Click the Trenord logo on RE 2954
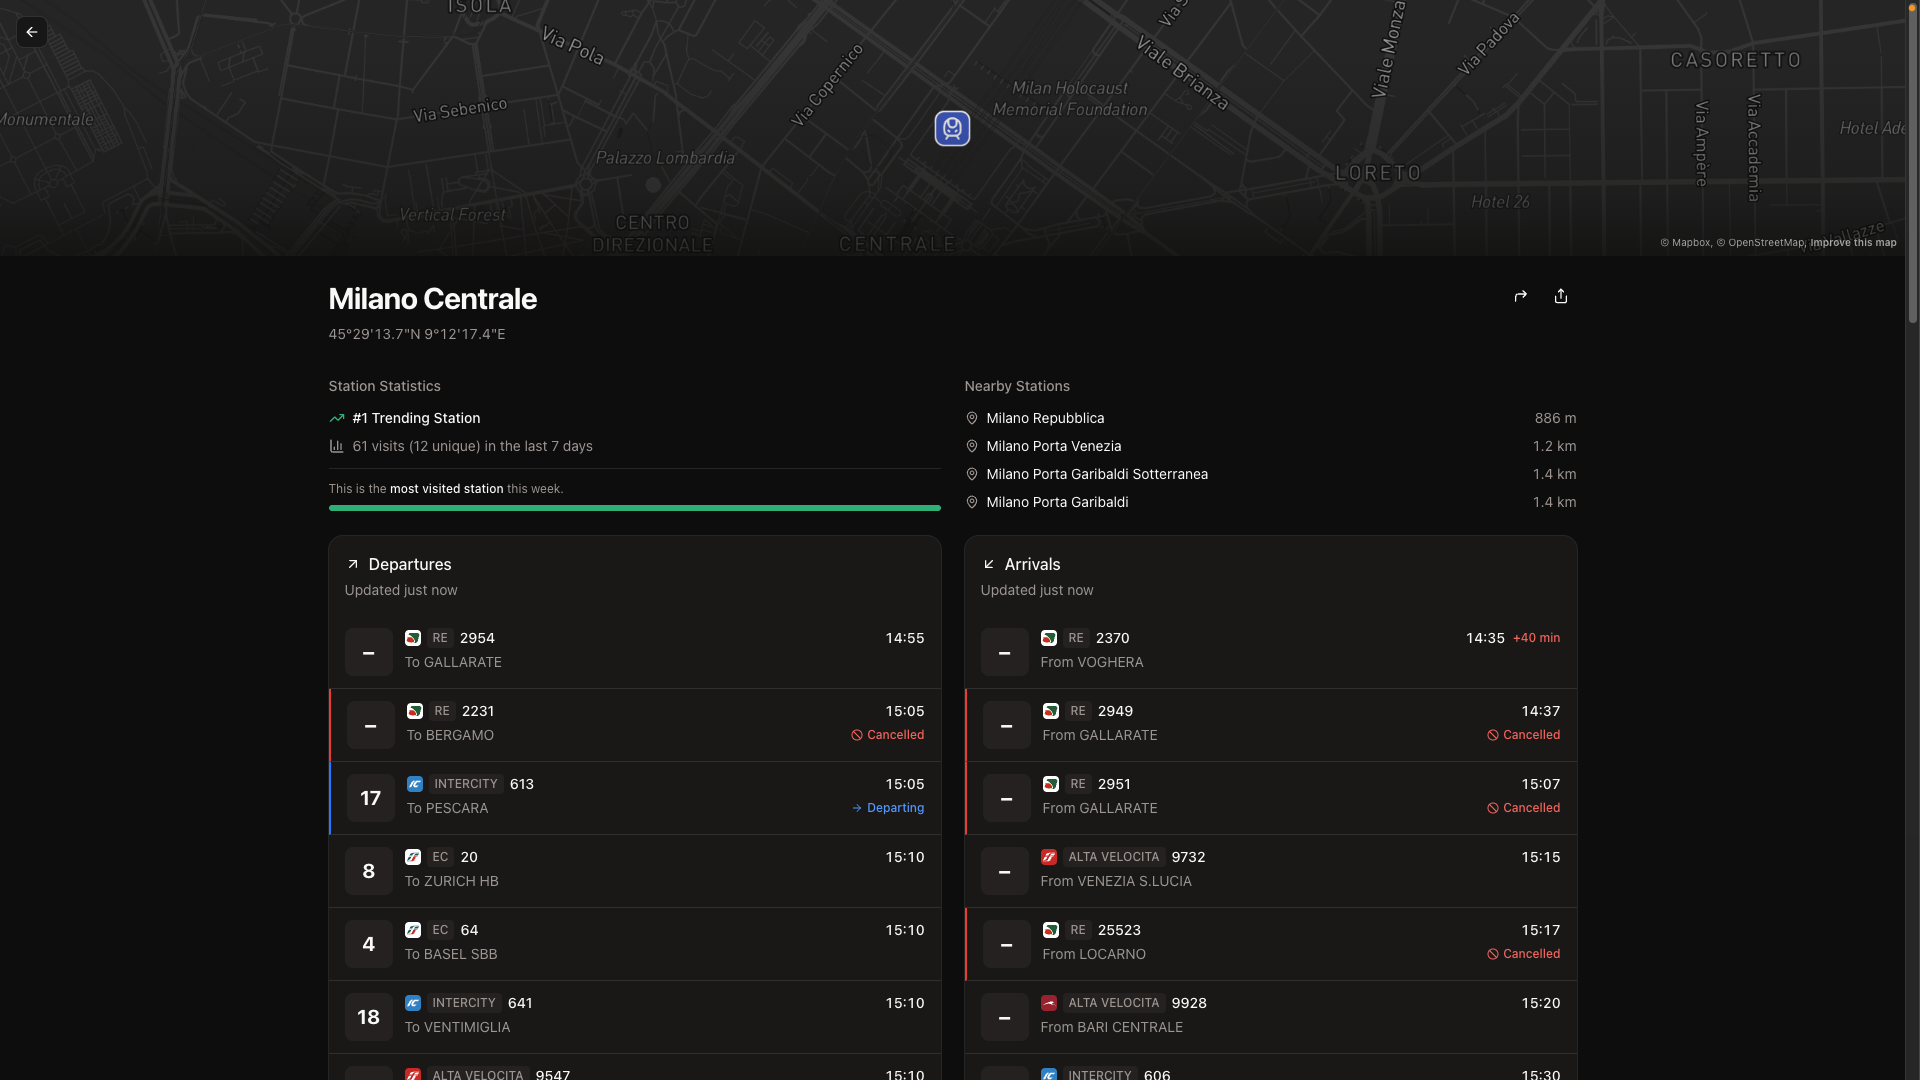 415,637
